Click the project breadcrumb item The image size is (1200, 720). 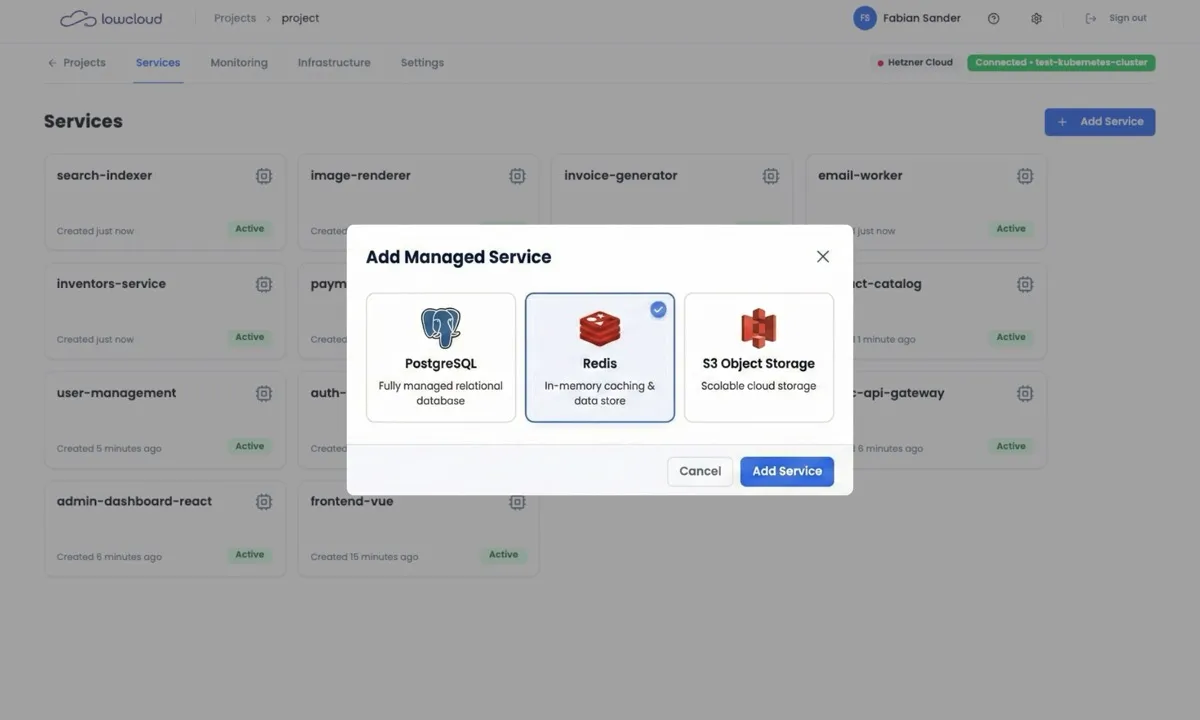tap(301, 18)
